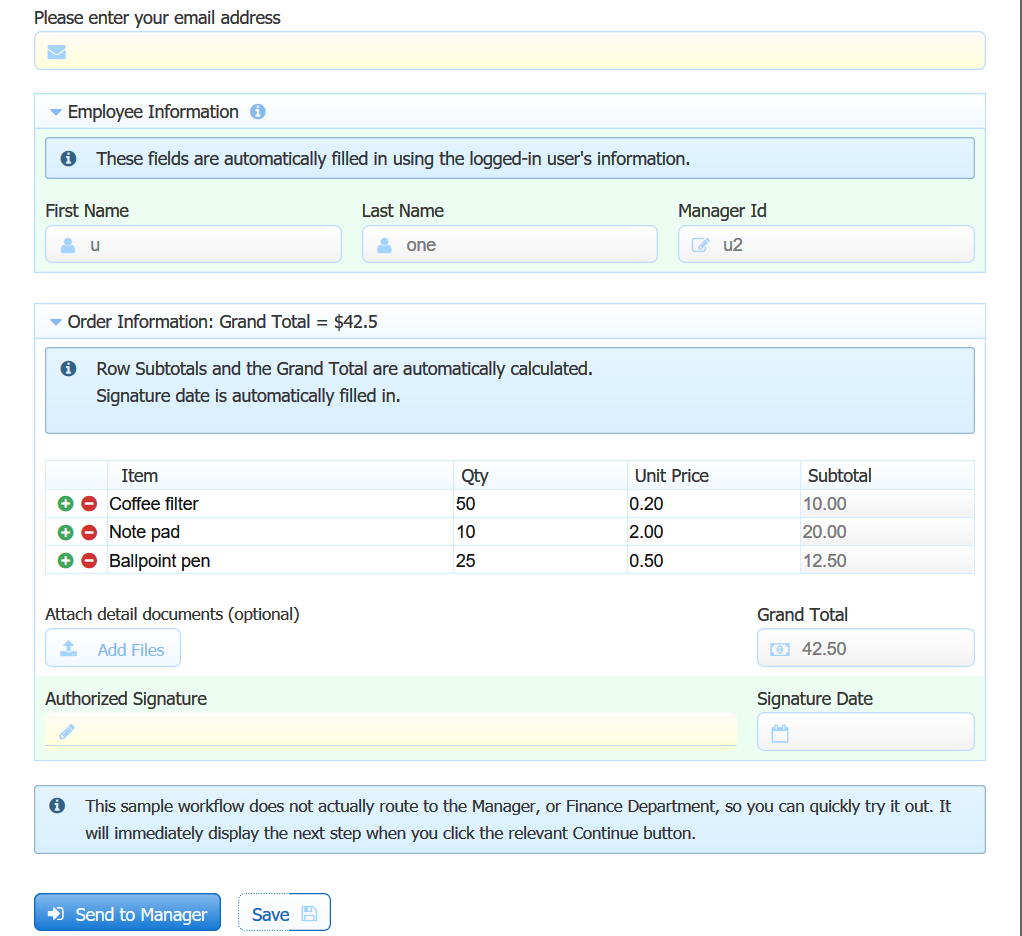The image size is (1022, 936).
Task: Click the calendar icon in Signature Date
Action: click(780, 733)
